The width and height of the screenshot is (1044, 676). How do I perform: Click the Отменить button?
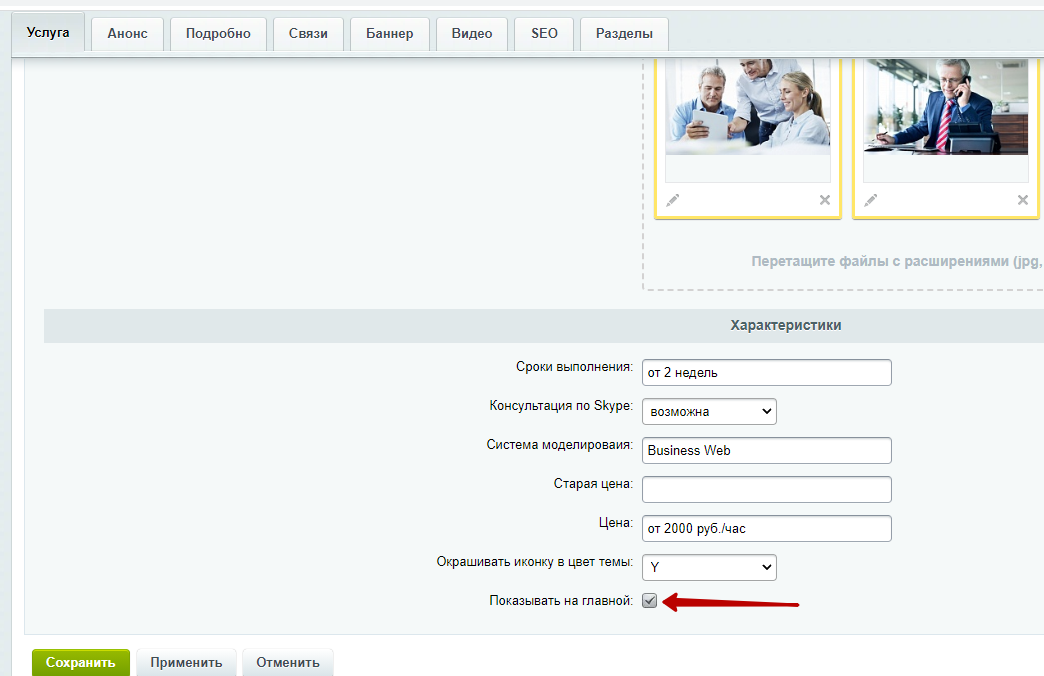[288, 662]
